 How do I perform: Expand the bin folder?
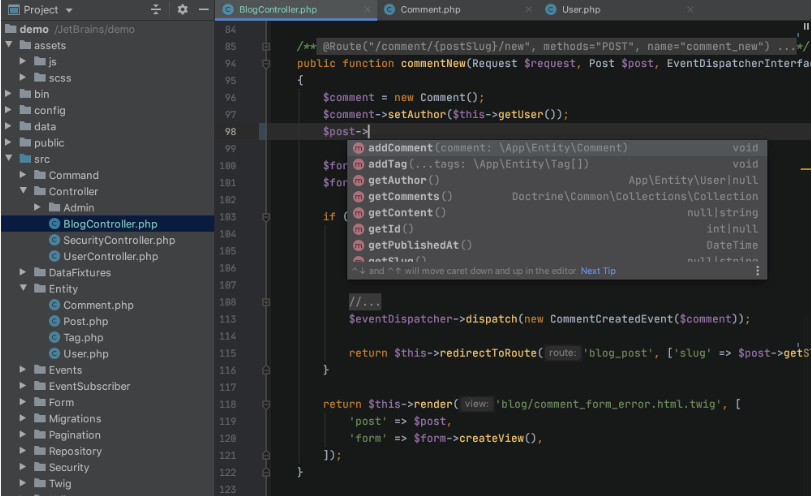(8, 94)
